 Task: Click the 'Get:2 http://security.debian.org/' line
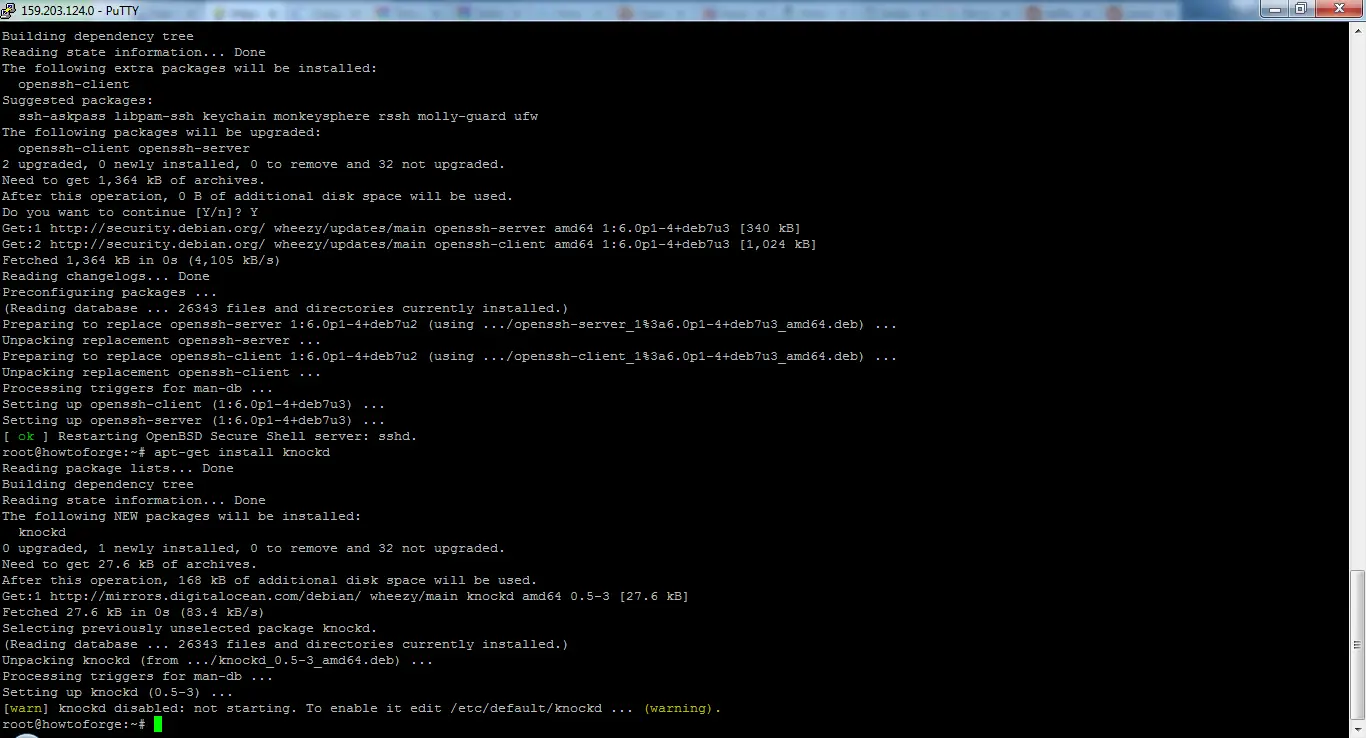point(409,244)
